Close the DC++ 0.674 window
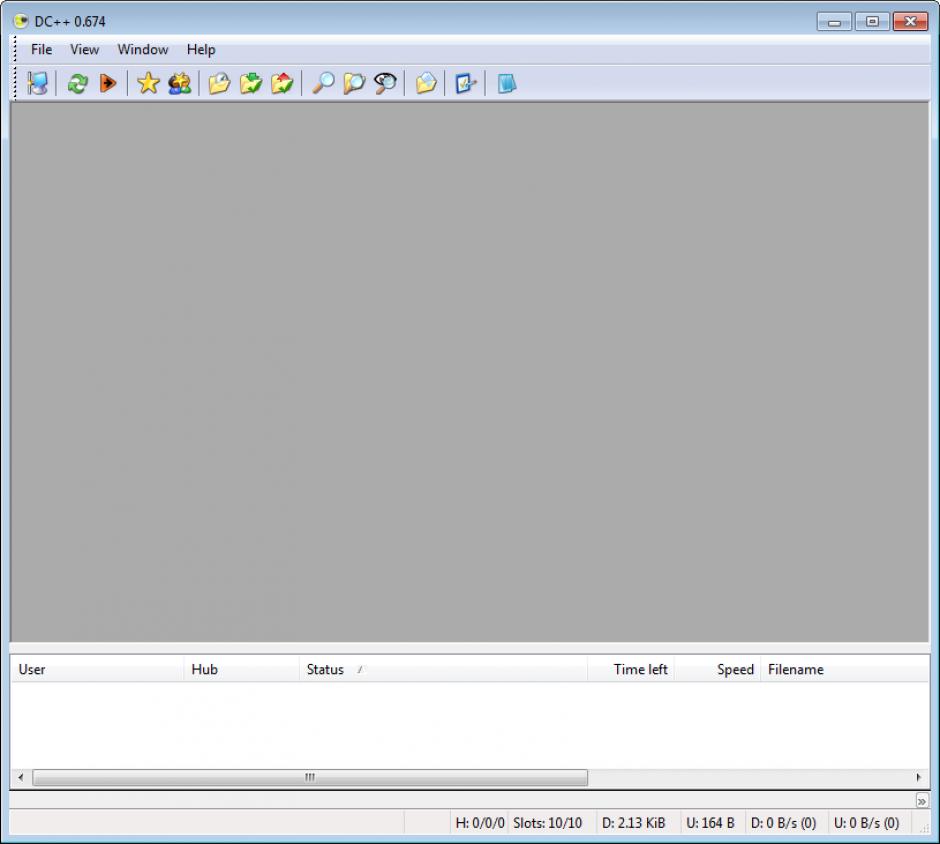This screenshot has width=940, height=844. [911, 22]
